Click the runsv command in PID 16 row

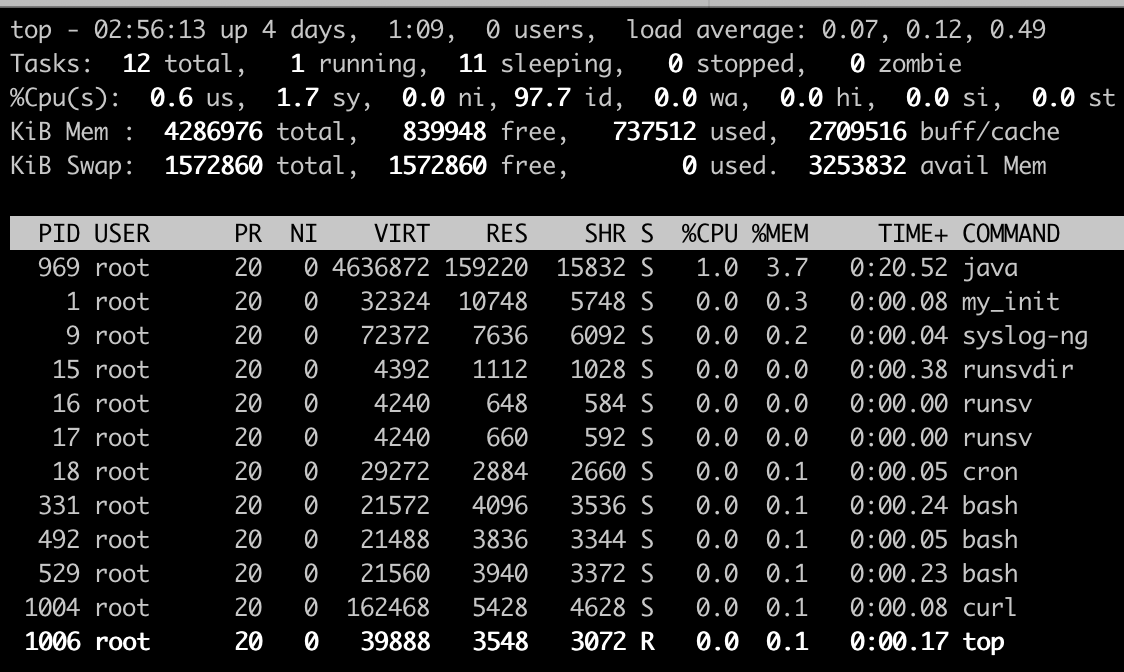997,404
